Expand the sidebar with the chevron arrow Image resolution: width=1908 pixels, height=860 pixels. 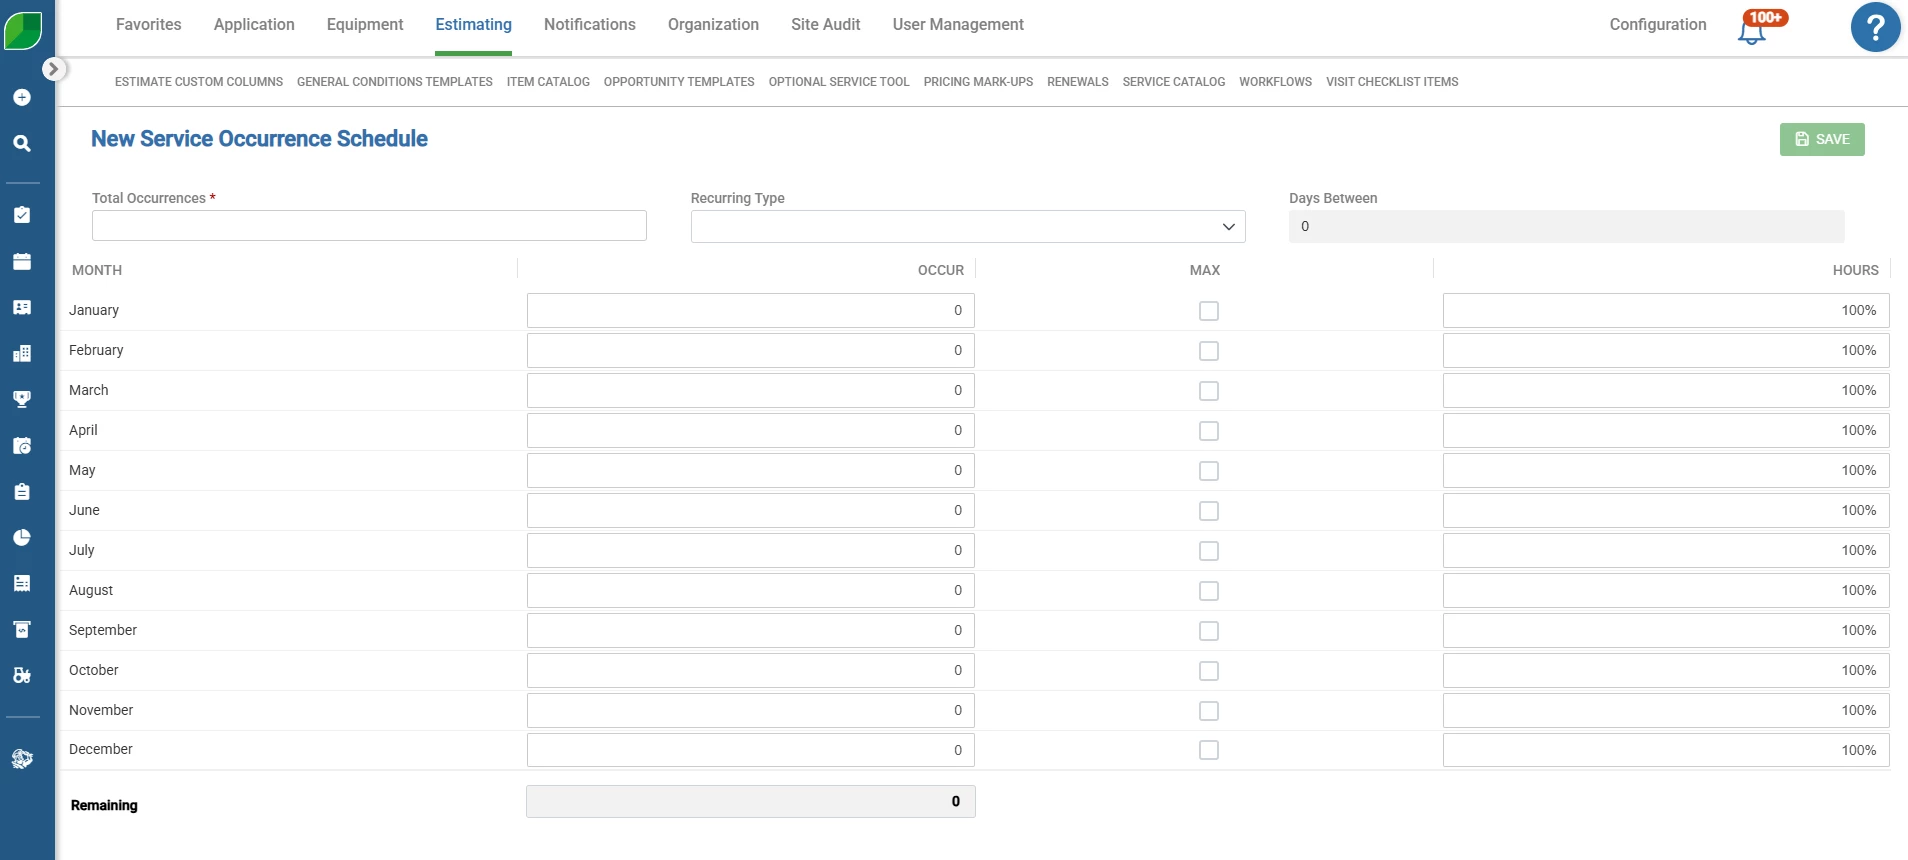(x=54, y=69)
